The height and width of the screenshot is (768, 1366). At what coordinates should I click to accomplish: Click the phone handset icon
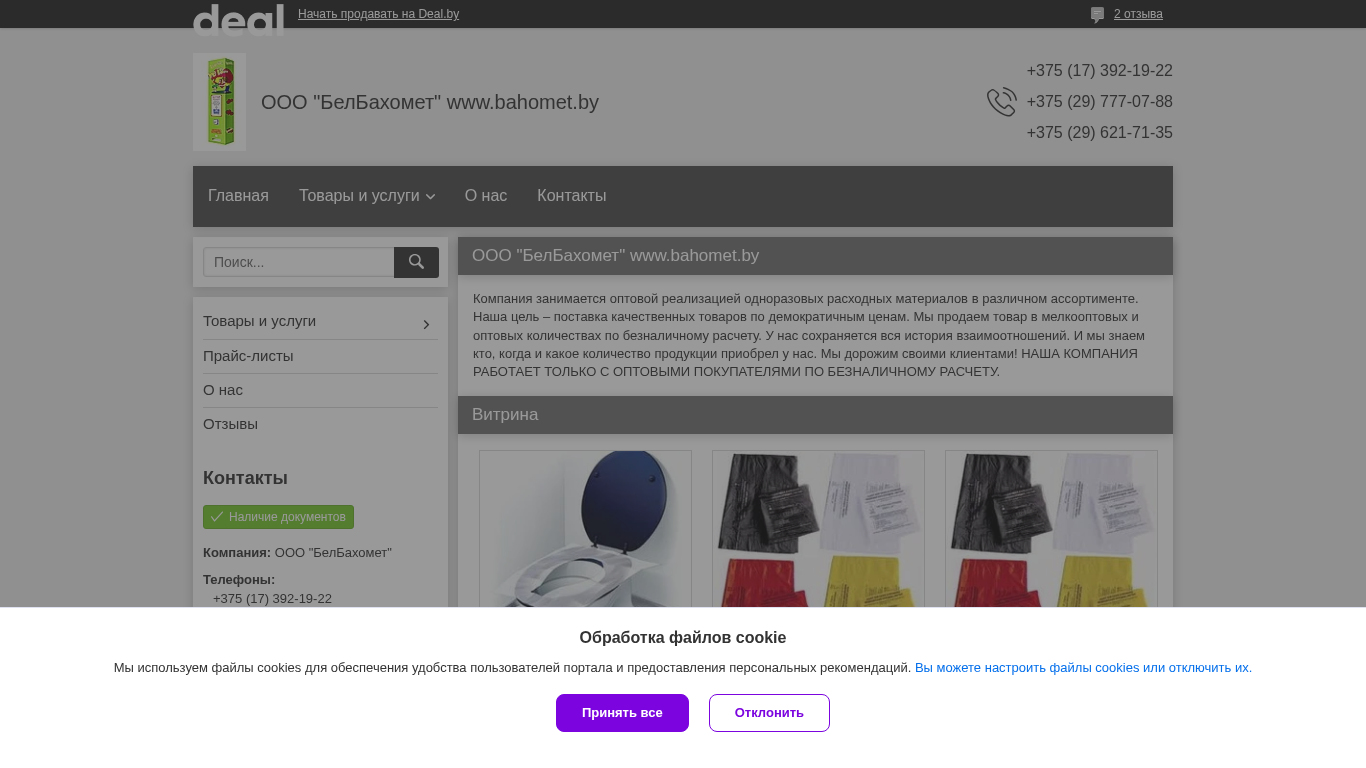(1001, 102)
